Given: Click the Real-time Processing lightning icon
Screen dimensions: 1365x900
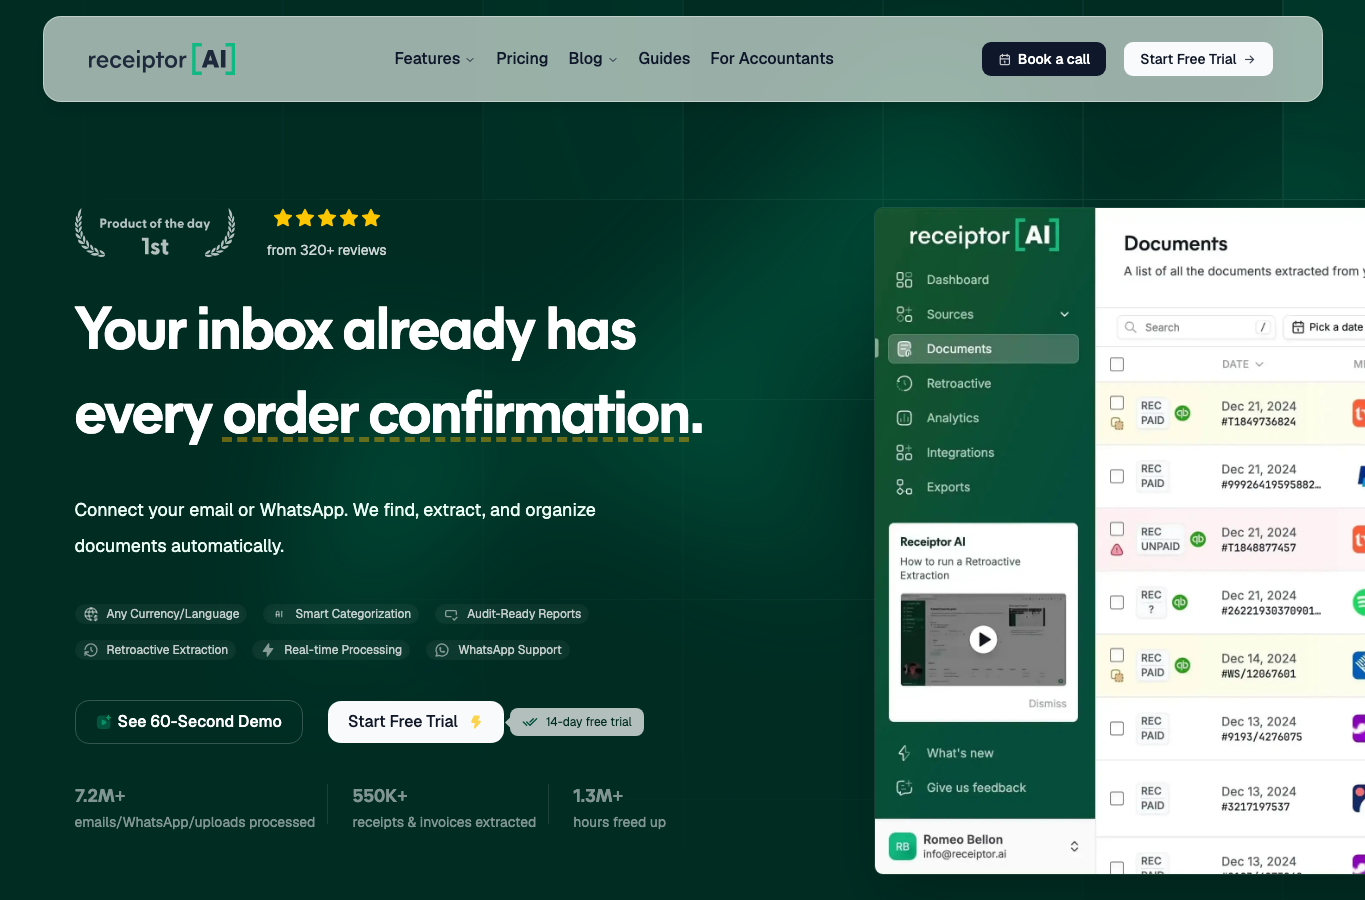Looking at the screenshot, I should point(268,650).
